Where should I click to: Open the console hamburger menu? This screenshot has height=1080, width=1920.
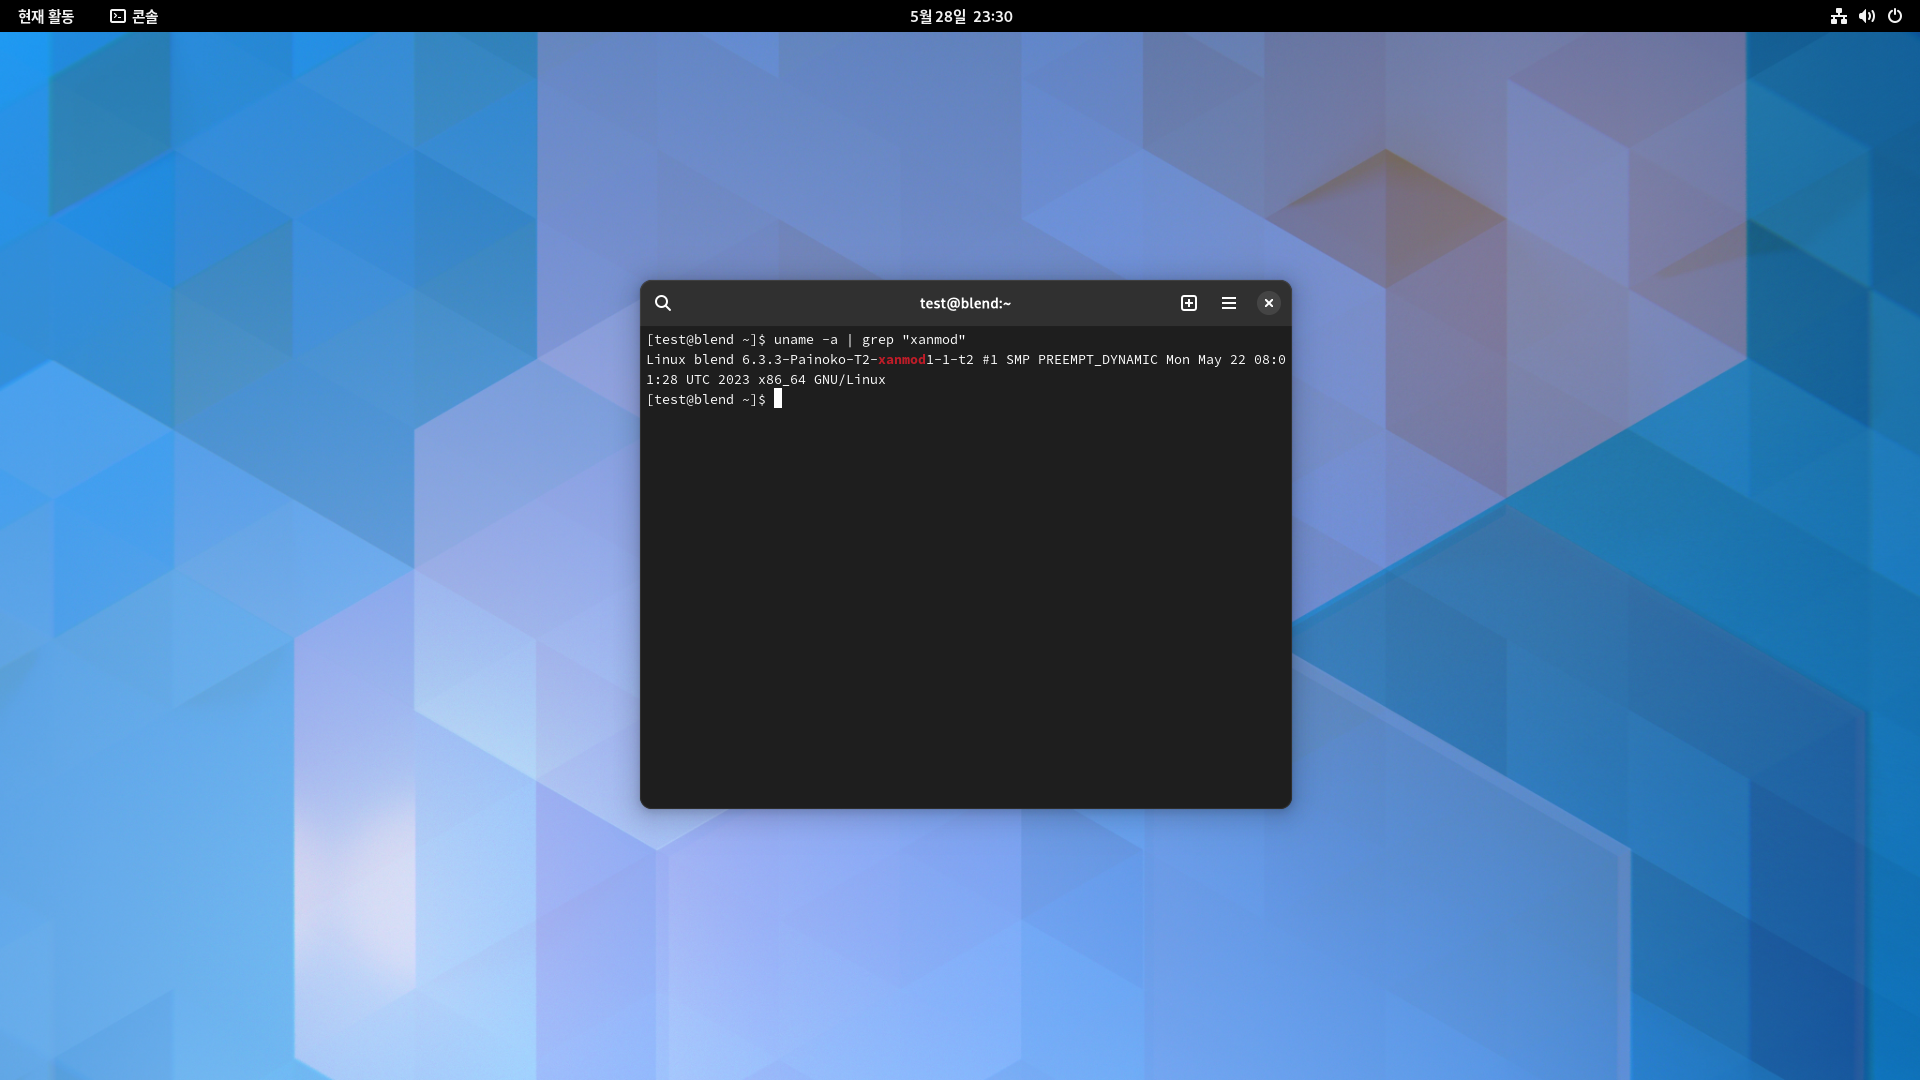(x=1228, y=303)
